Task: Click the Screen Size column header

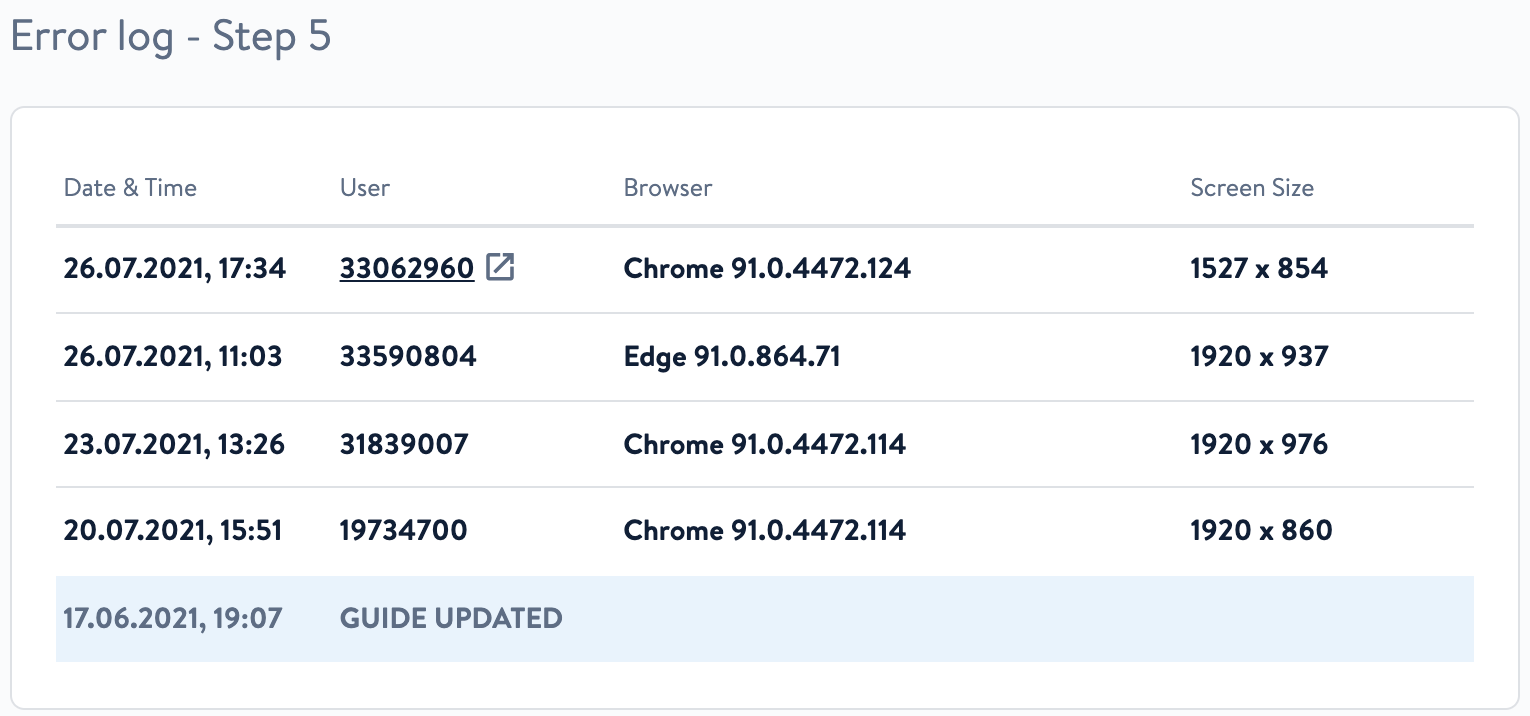Action: click(x=1252, y=188)
